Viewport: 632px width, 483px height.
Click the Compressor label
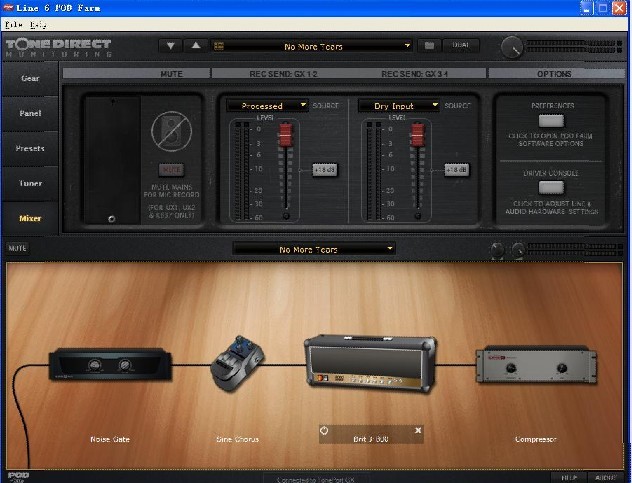536,439
